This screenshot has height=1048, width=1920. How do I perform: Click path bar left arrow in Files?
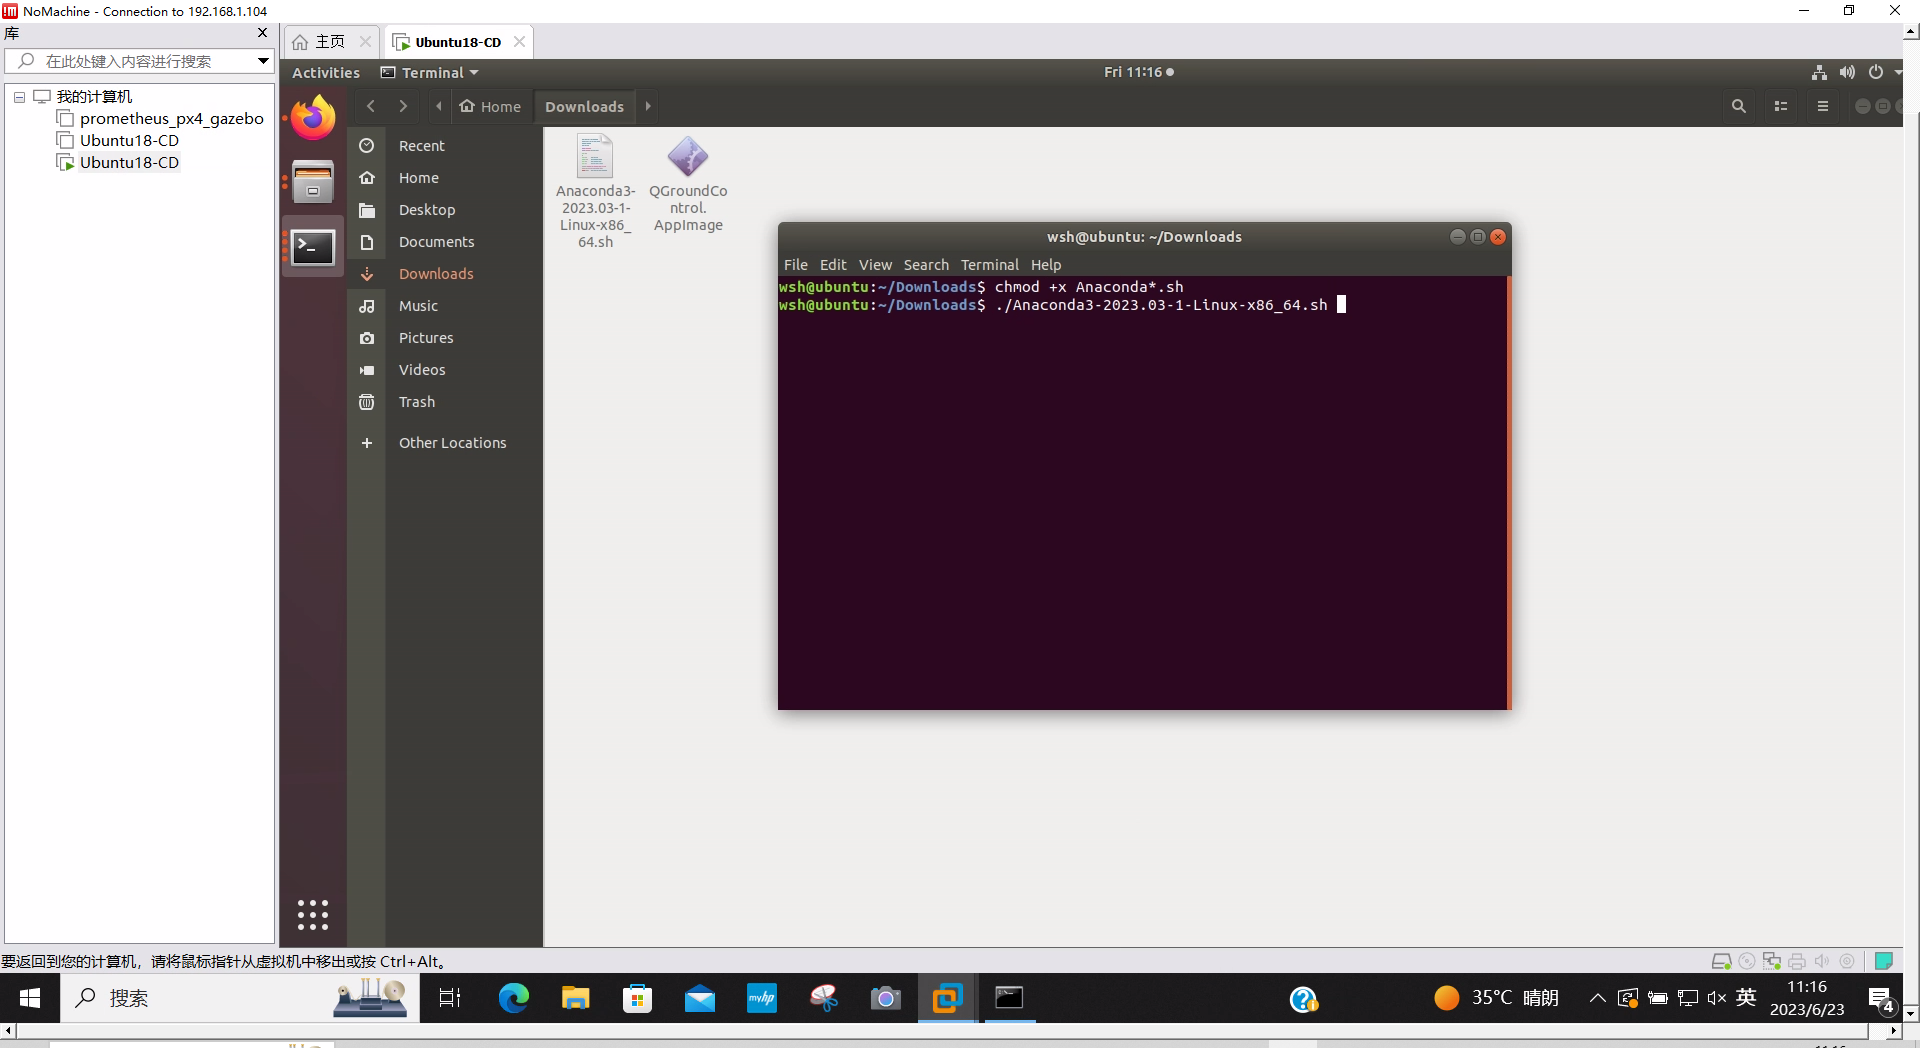click(x=438, y=106)
